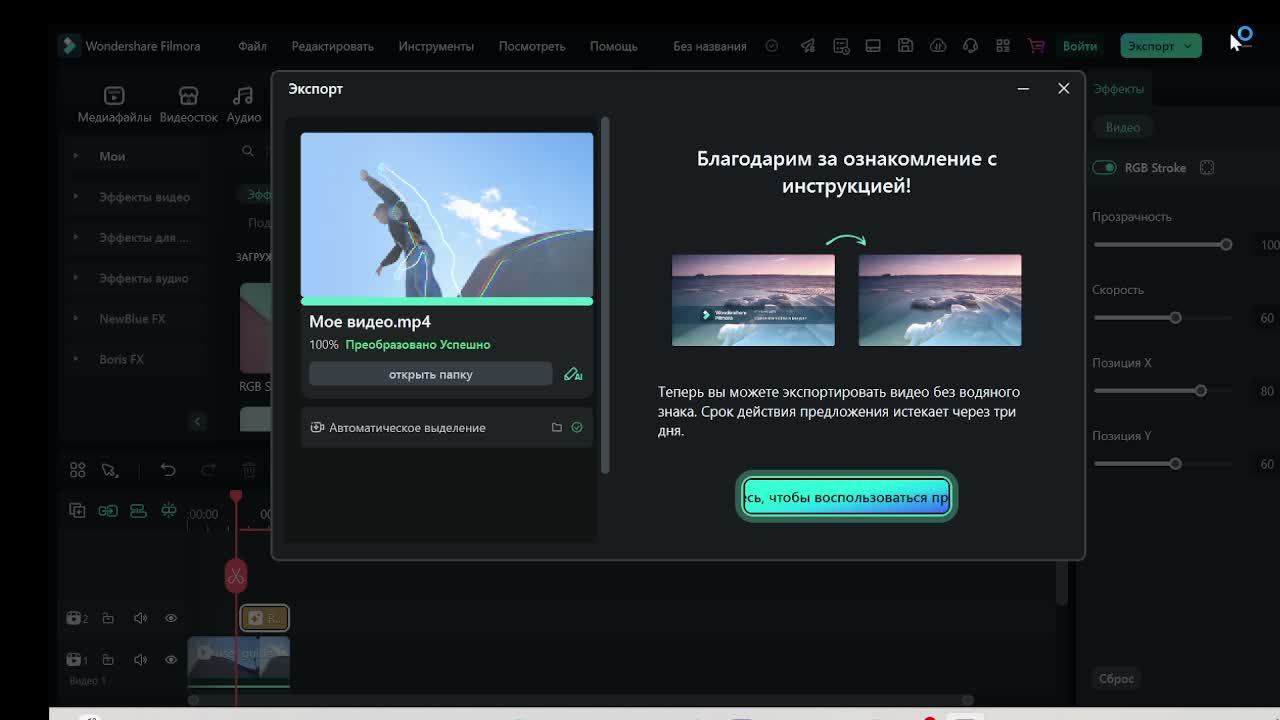The image size is (1280, 720).
Task: Open the Помощь menu
Action: tap(613, 46)
